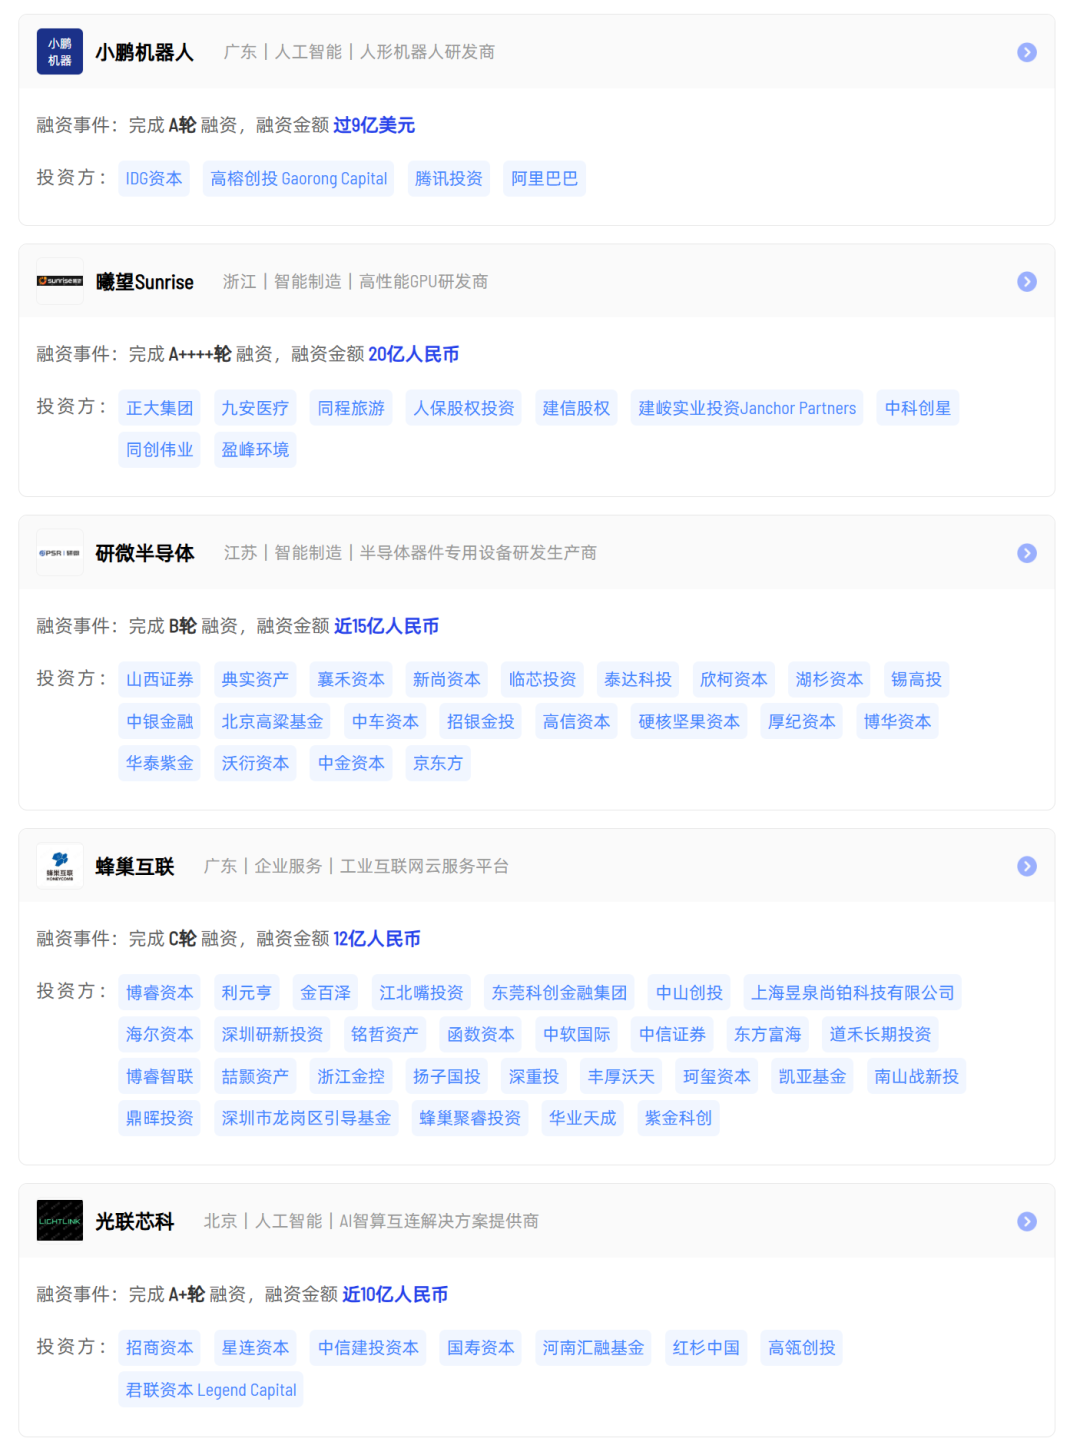Select the 中科创星 investor tag
The width and height of the screenshot is (1080, 1445).
[x=918, y=408]
